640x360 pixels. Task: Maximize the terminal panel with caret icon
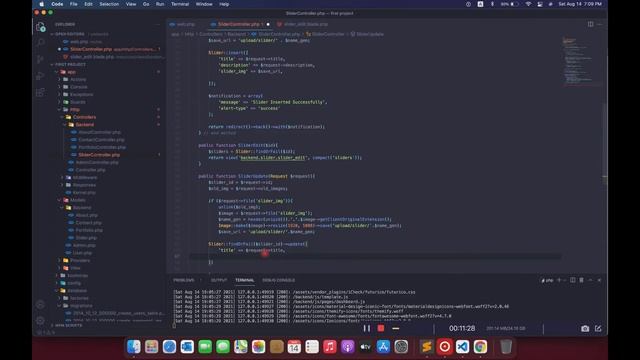pos(590,280)
